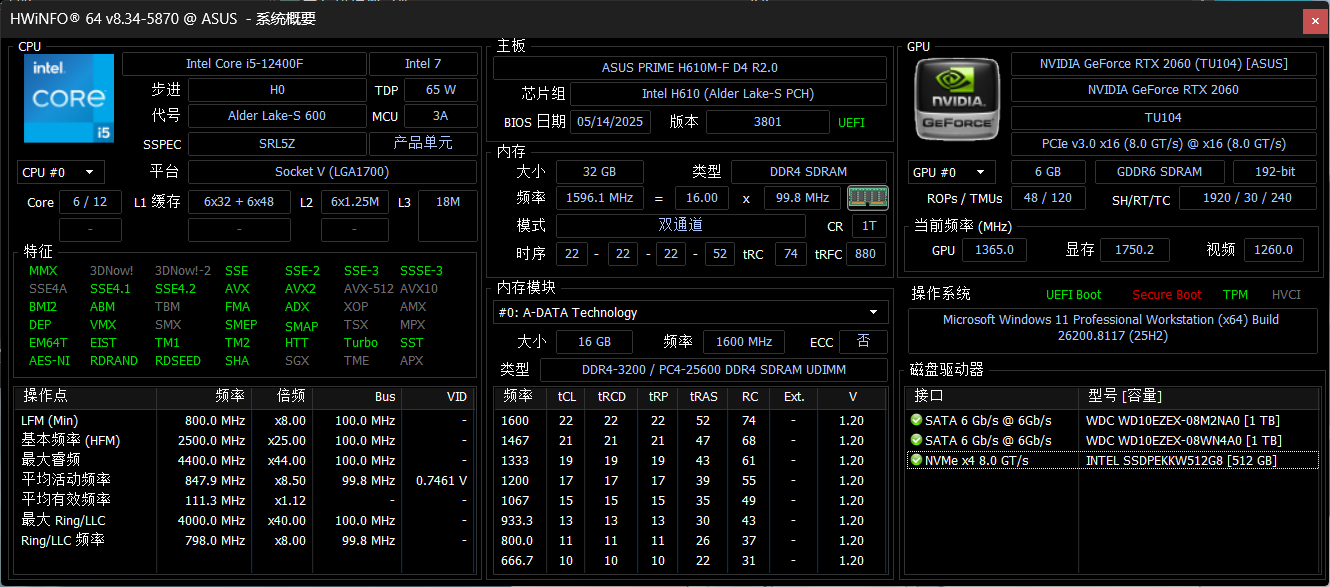Click the TPM status indicator
This screenshot has width=1330, height=587.
coord(1235,295)
